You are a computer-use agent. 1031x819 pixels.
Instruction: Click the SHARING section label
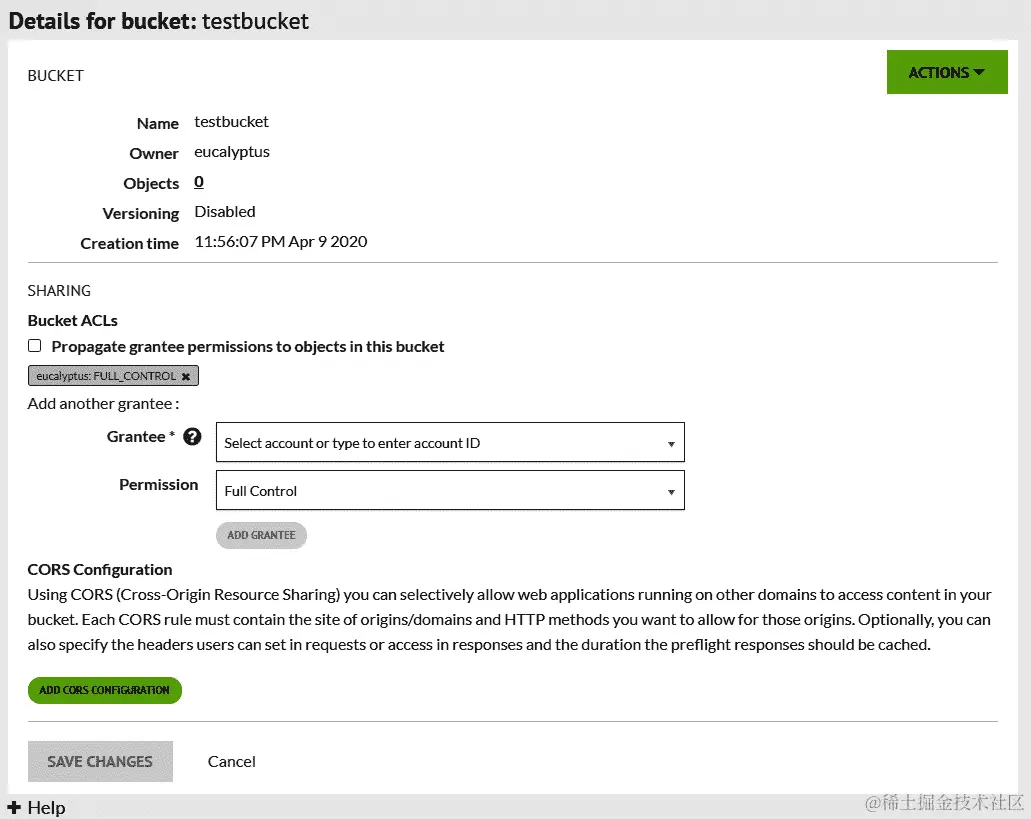click(59, 291)
